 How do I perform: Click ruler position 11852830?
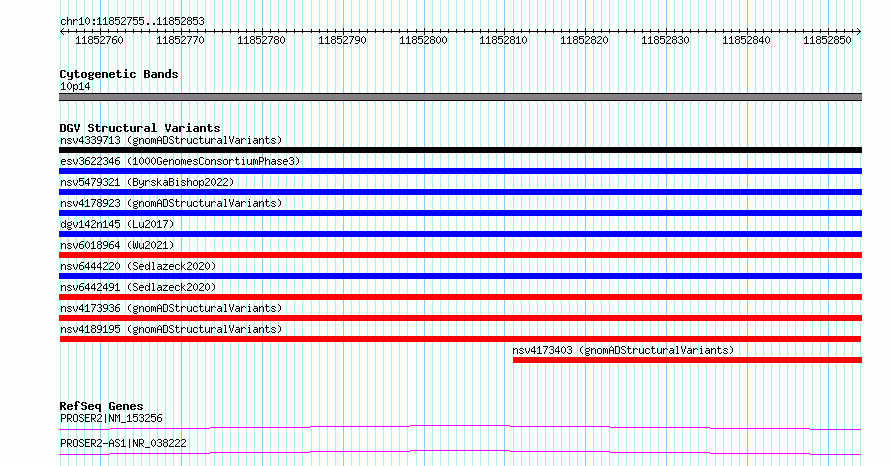(x=665, y=40)
